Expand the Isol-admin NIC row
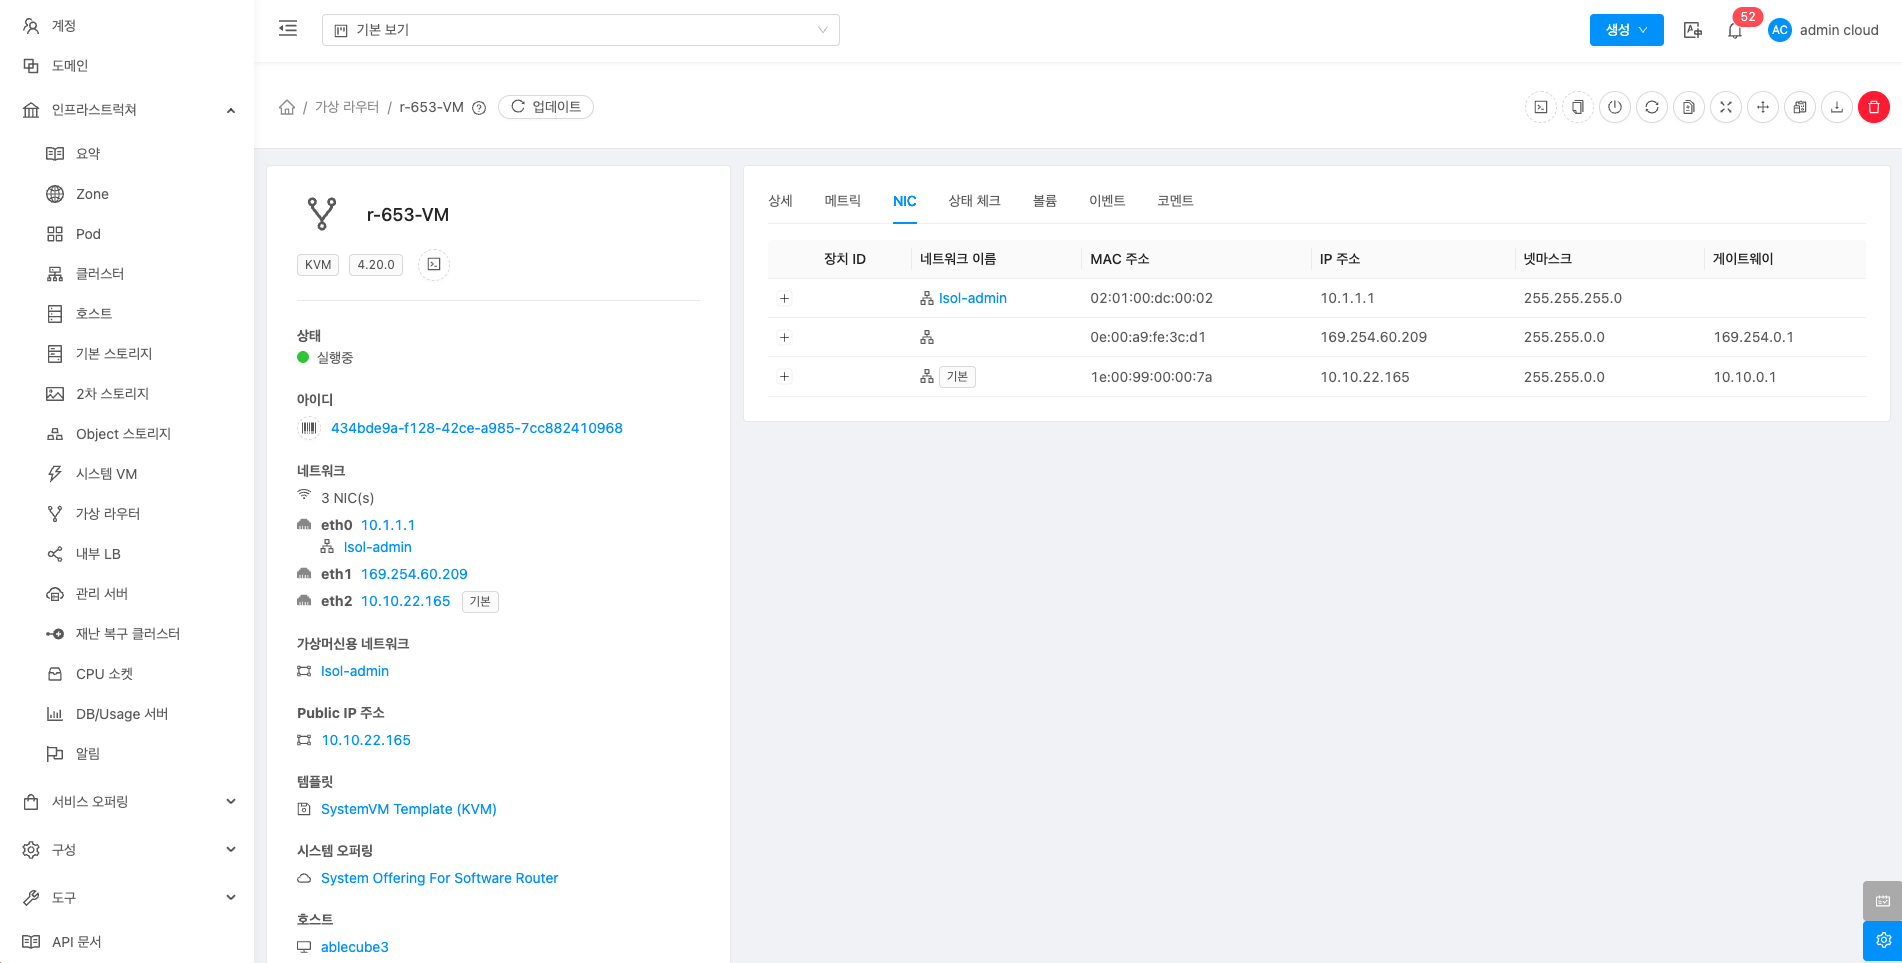This screenshot has width=1902, height=963. [785, 299]
